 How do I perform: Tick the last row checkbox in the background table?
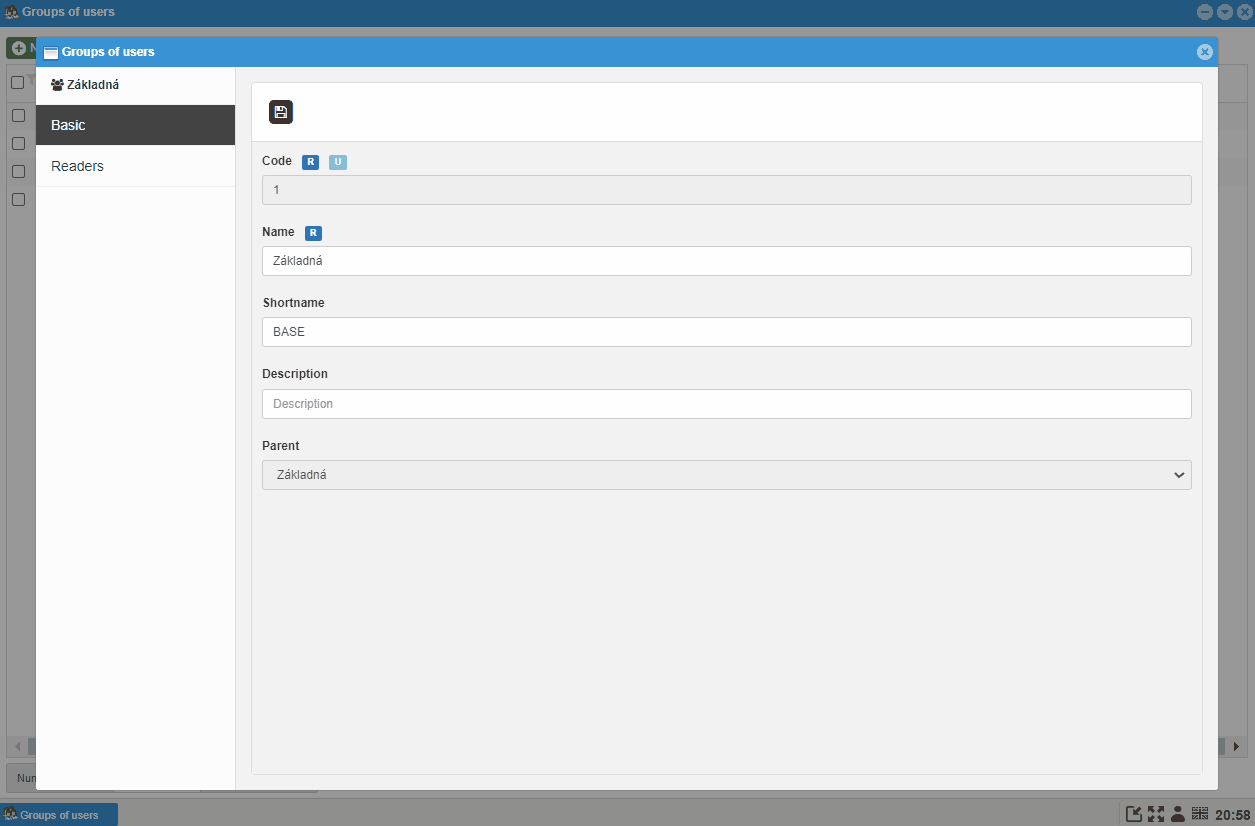coord(18,199)
